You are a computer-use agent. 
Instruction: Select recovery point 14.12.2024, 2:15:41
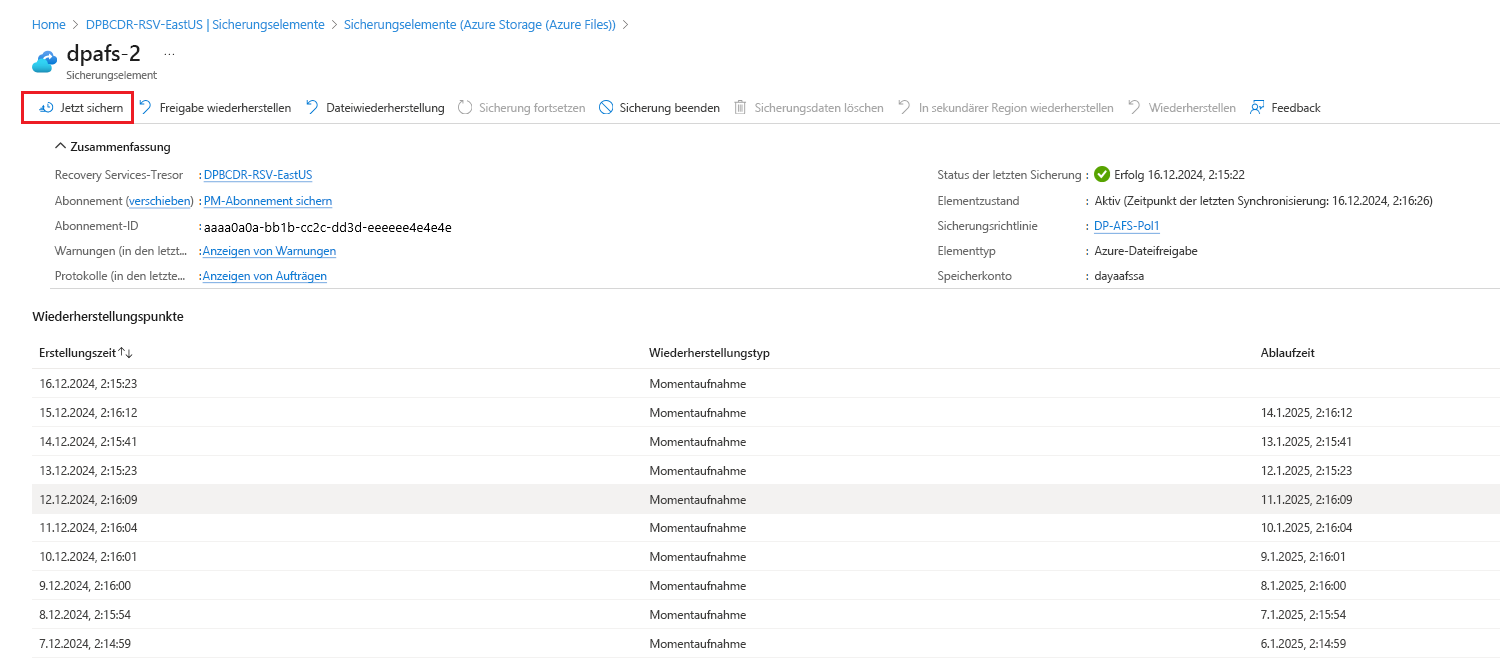tap(766, 442)
